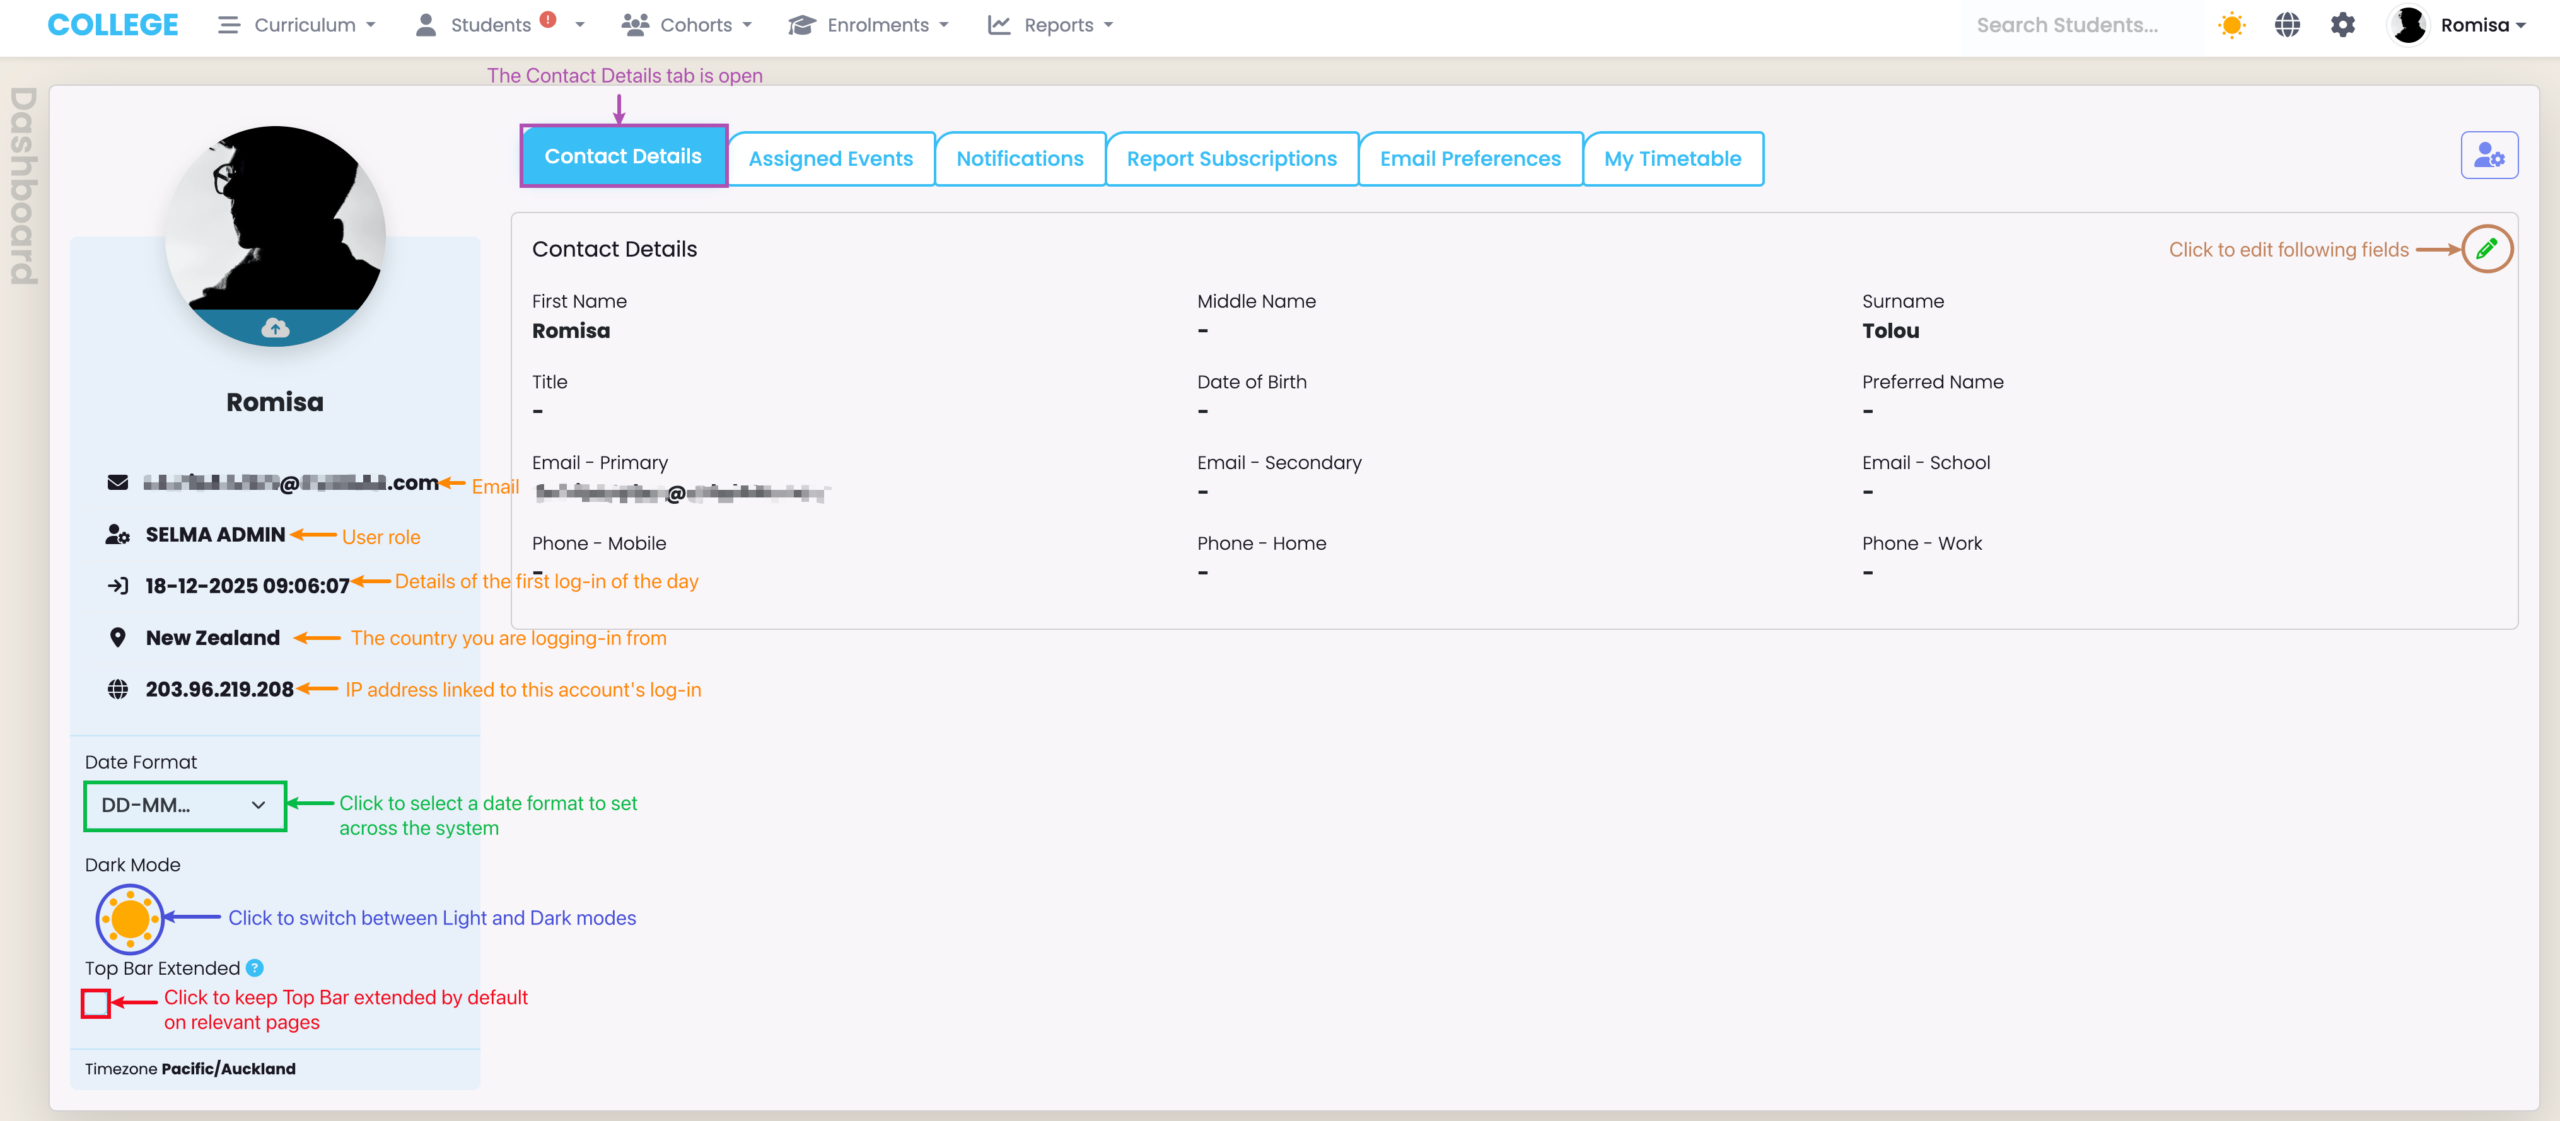Go to the My Timetable tab

click(x=1672, y=159)
